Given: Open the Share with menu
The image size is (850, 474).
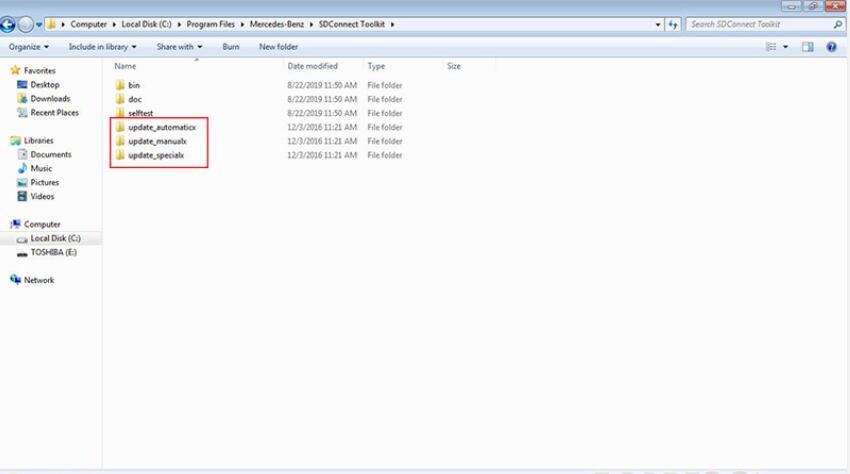Looking at the screenshot, I should click(179, 47).
